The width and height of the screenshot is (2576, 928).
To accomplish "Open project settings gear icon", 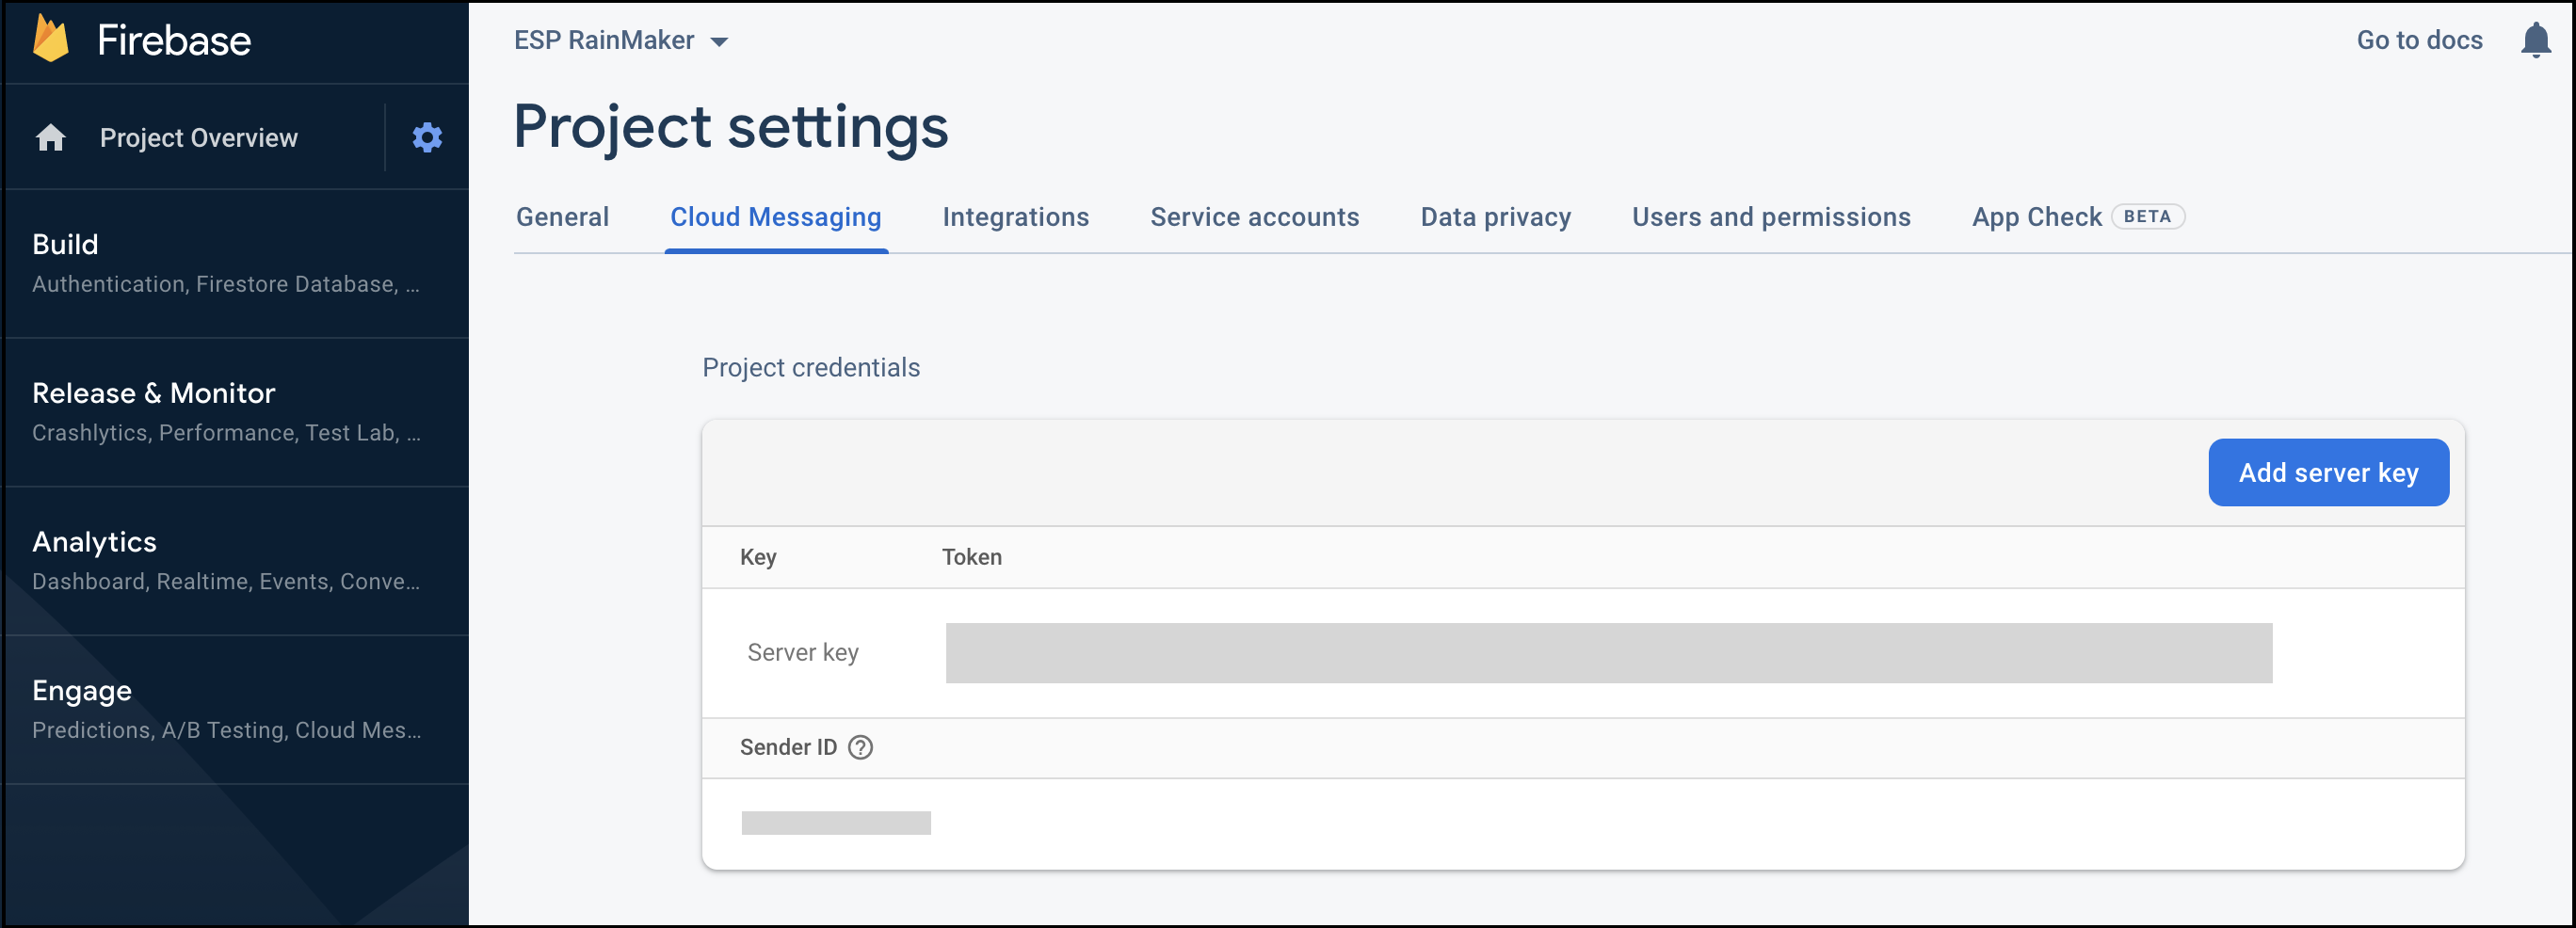I will [427, 137].
